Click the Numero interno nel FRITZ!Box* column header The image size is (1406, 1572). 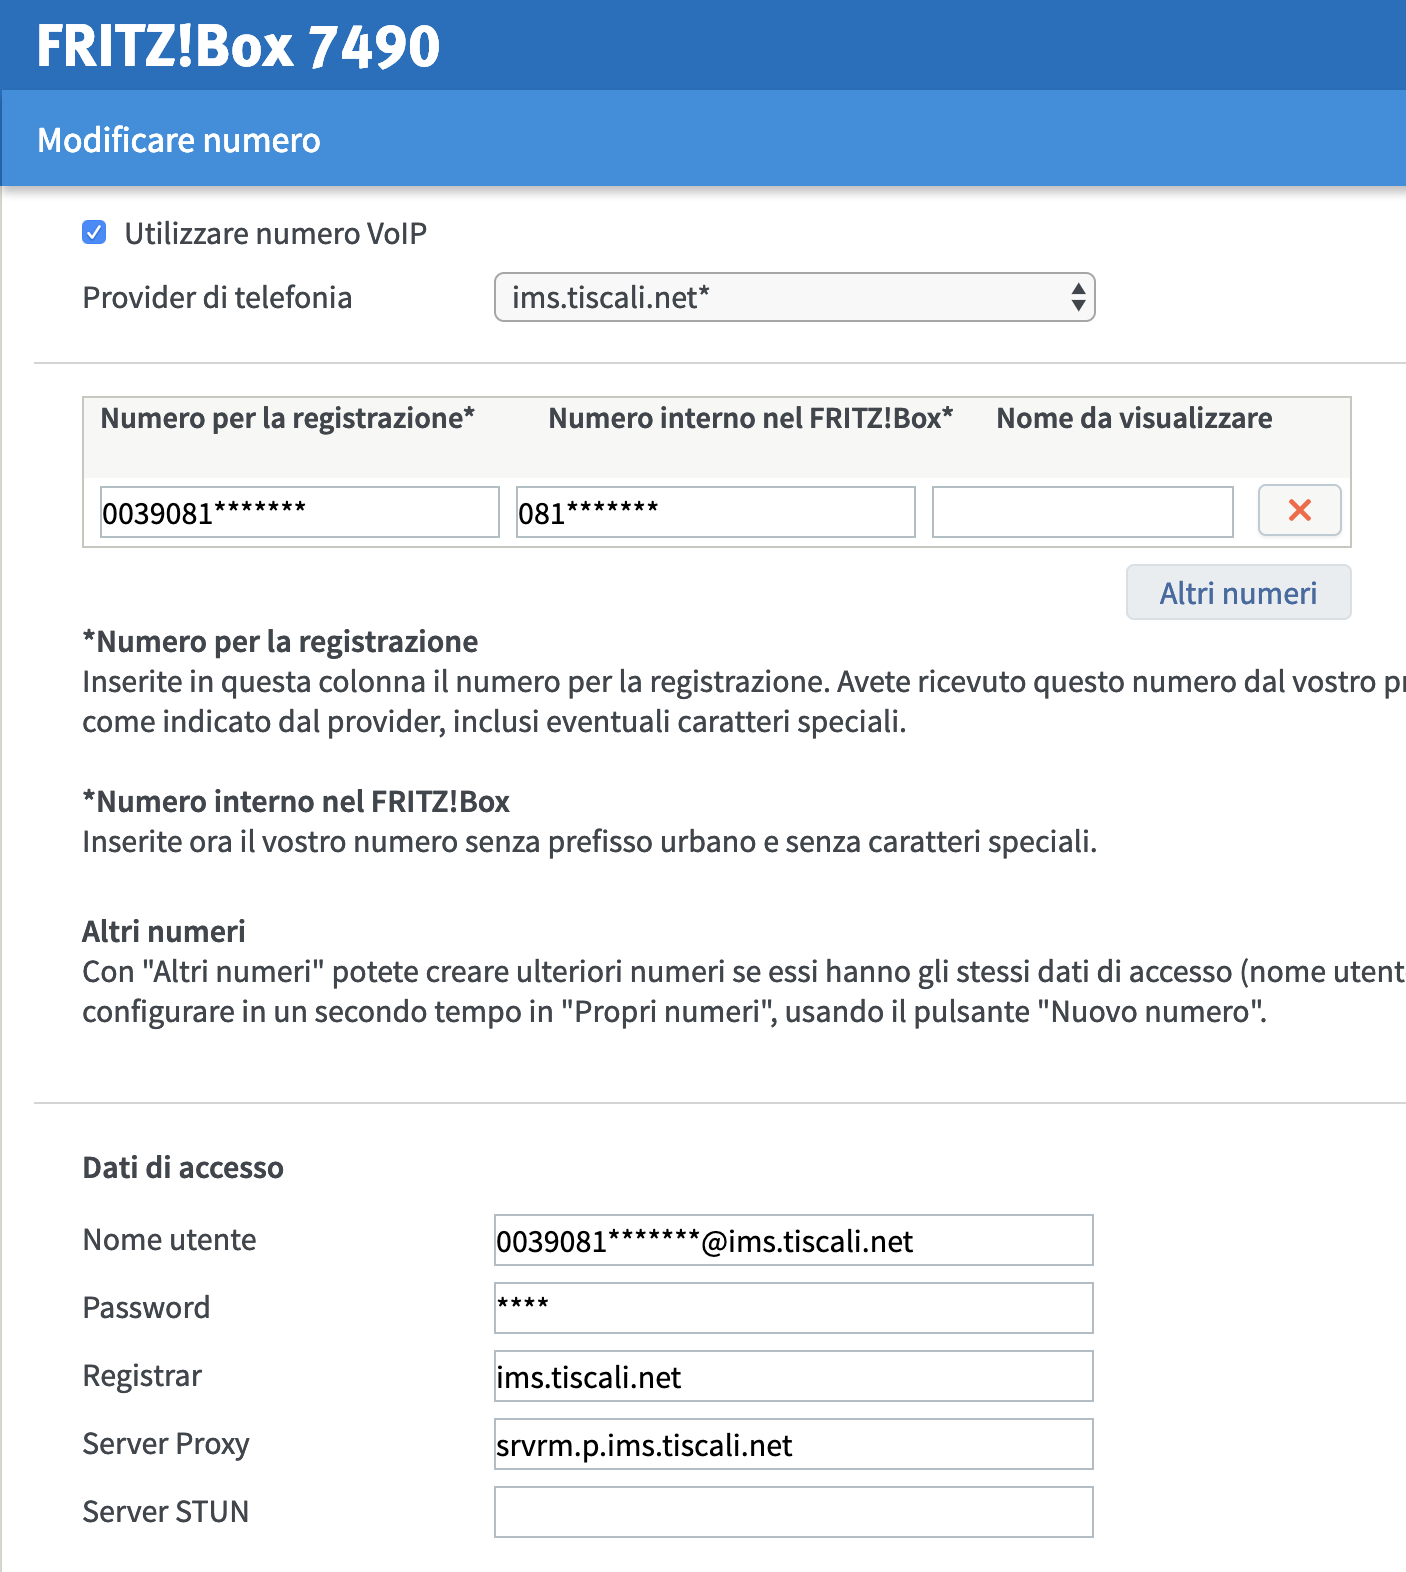click(751, 418)
